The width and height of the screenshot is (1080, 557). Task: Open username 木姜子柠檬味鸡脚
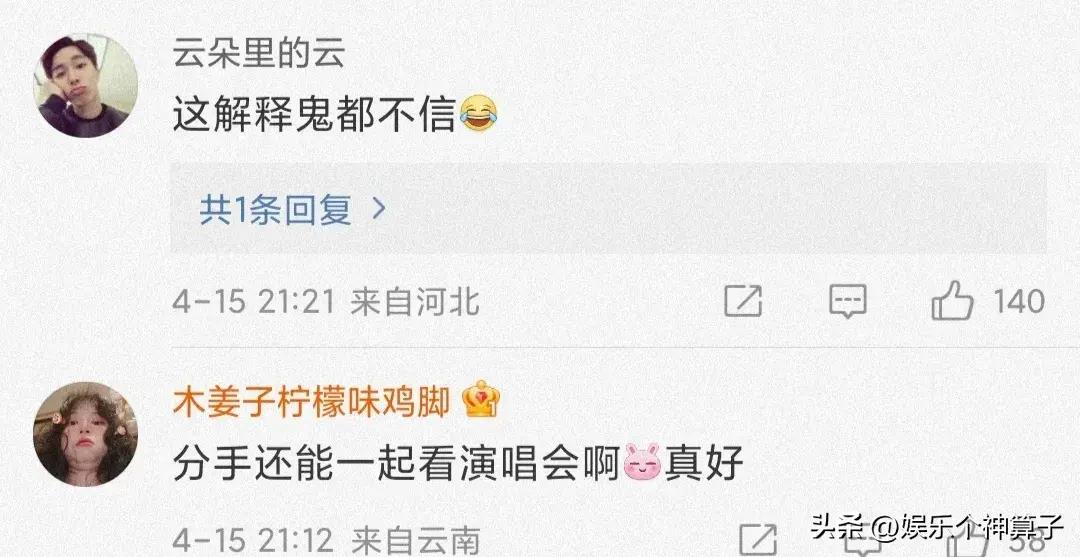pyautogui.click(x=311, y=402)
